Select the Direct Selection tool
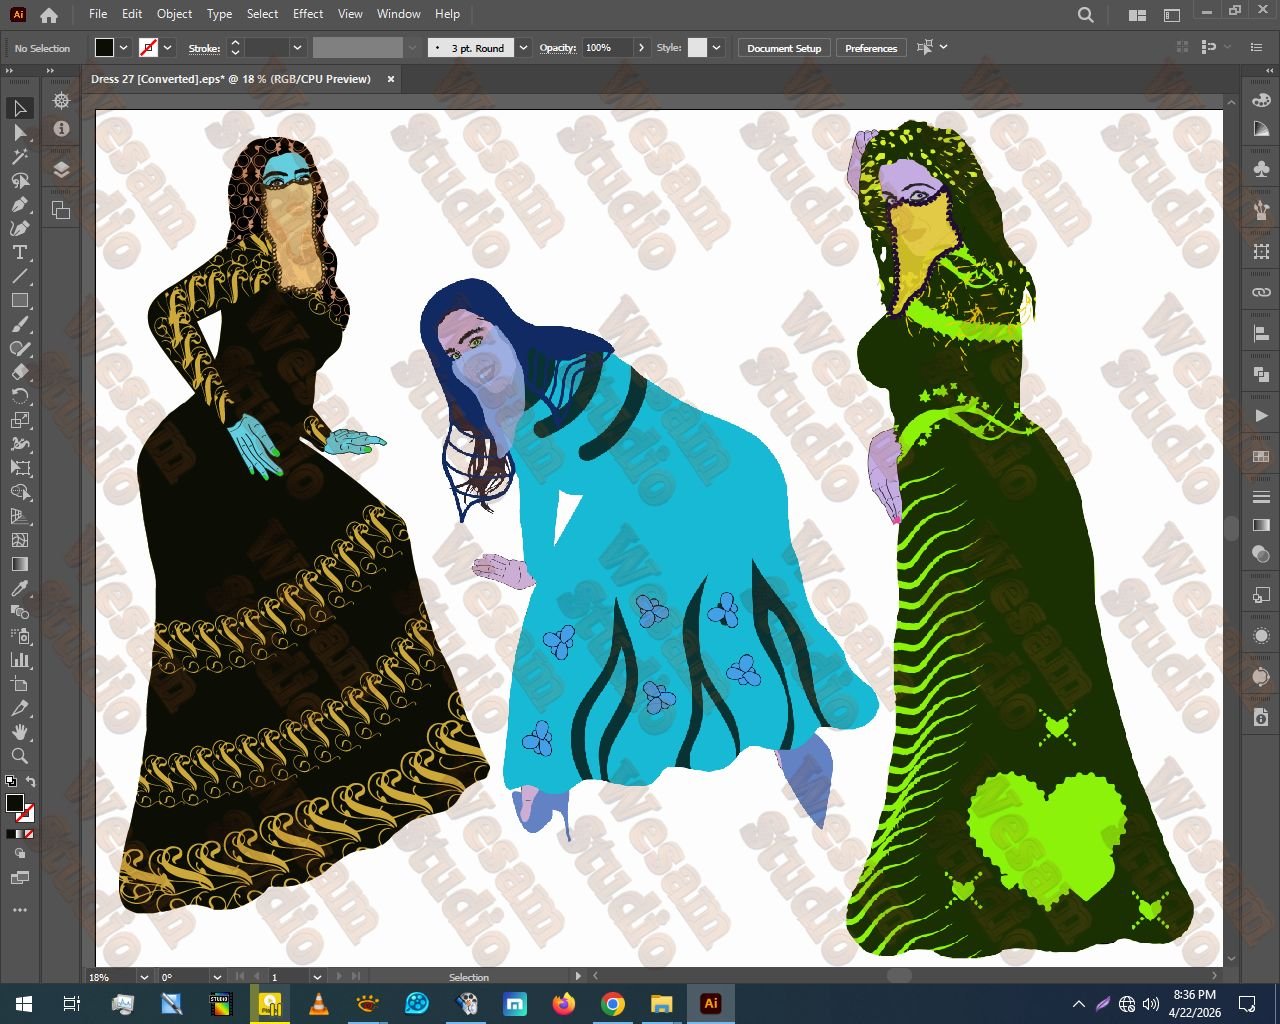Screen dimensions: 1280x1024 click(20, 132)
